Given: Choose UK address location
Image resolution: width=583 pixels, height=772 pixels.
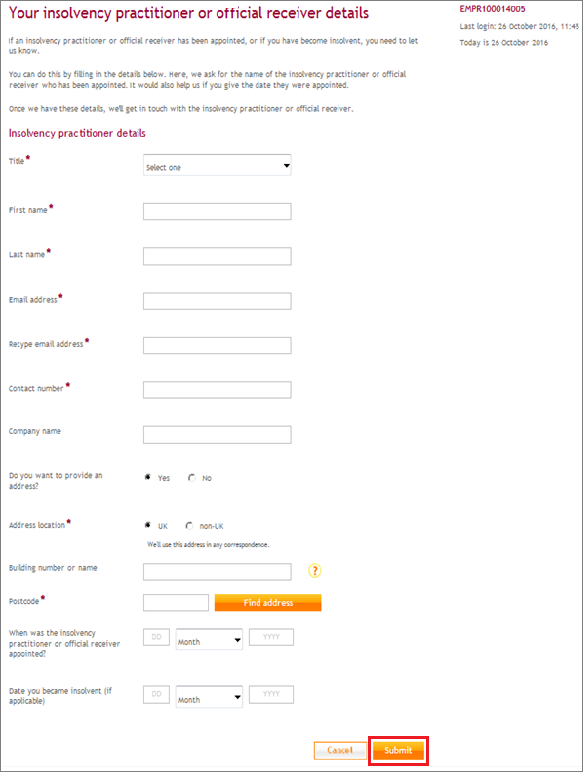Looking at the screenshot, I should click(147, 525).
